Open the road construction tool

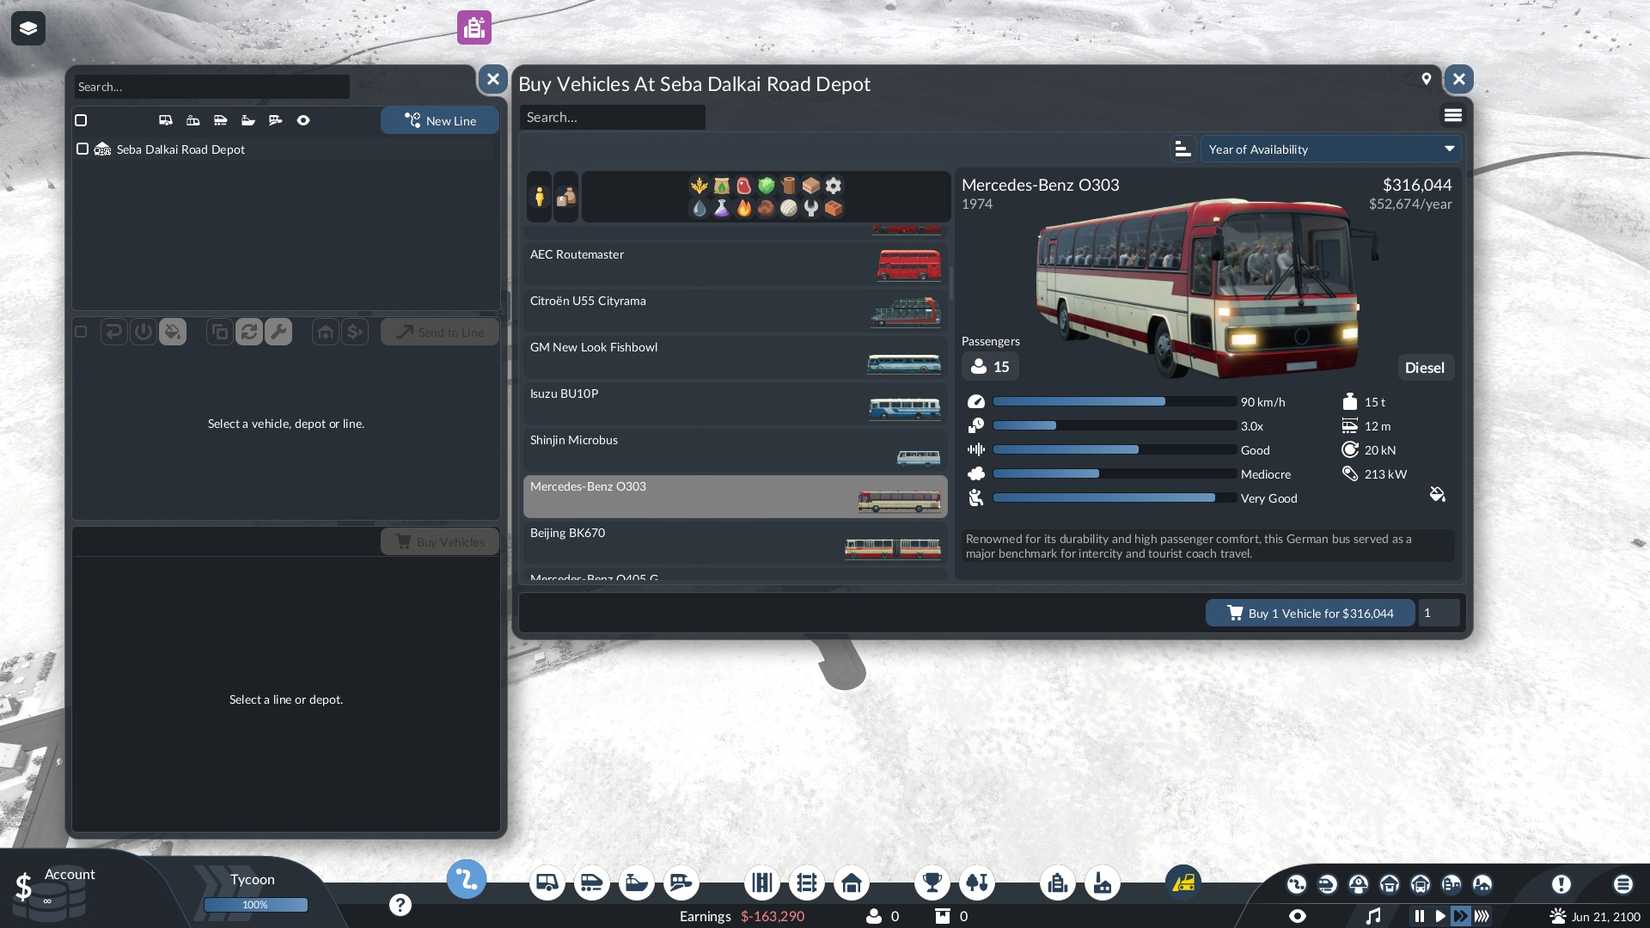click(x=762, y=883)
